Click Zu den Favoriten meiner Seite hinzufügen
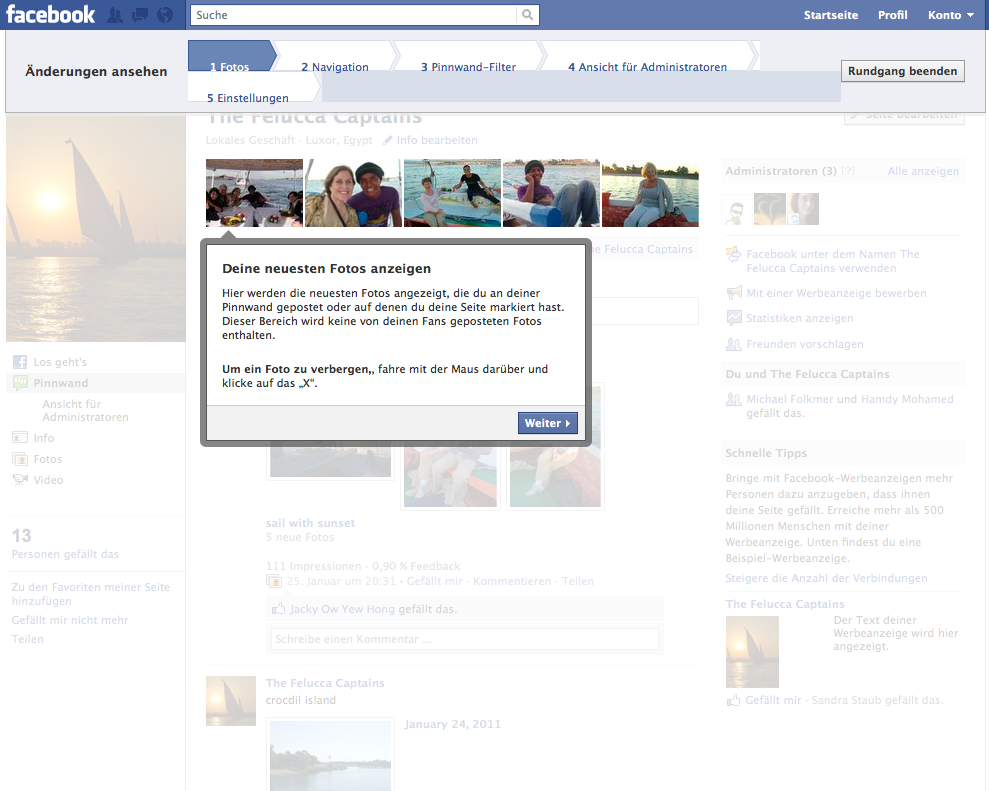 pos(91,594)
